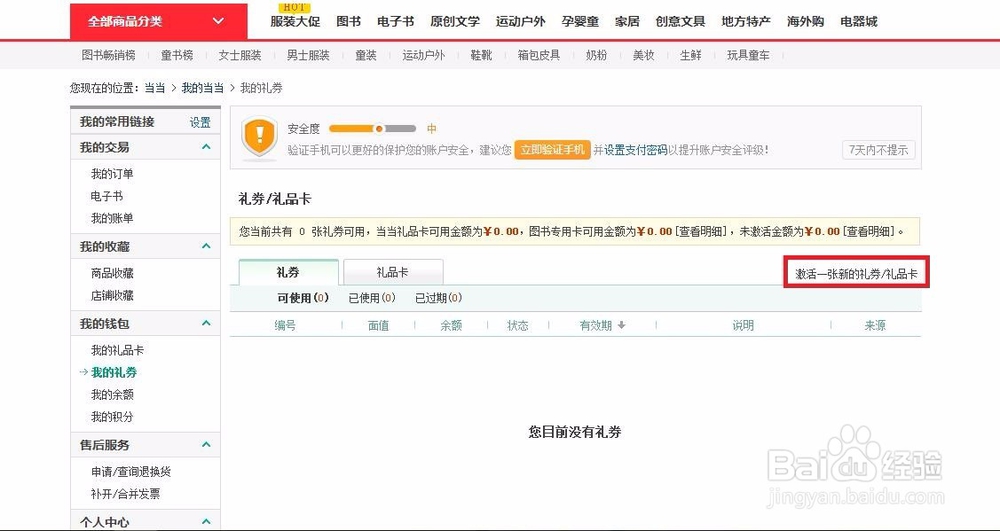This screenshot has height=531, width=1000.
Task: Open 女士服装 in the sub navigation
Action: coord(240,55)
